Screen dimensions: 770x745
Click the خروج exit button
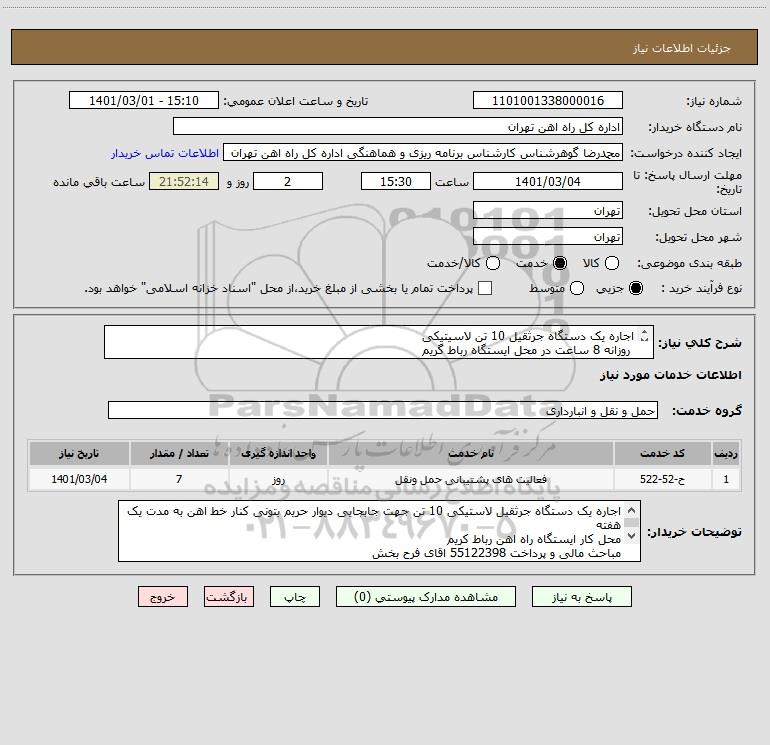[x=163, y=597]
